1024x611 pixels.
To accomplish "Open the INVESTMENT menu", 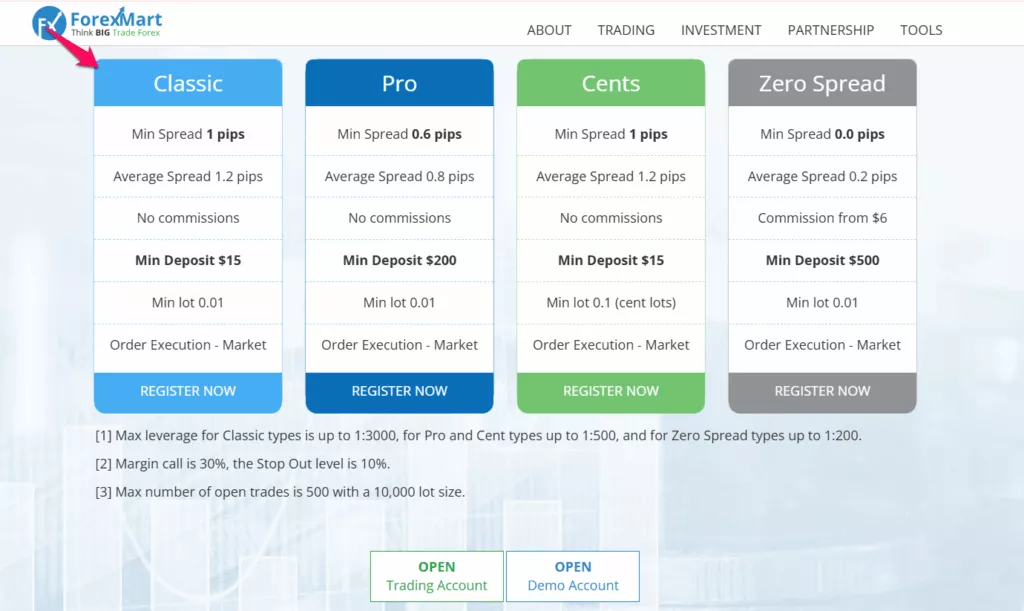I will [721, 30].
